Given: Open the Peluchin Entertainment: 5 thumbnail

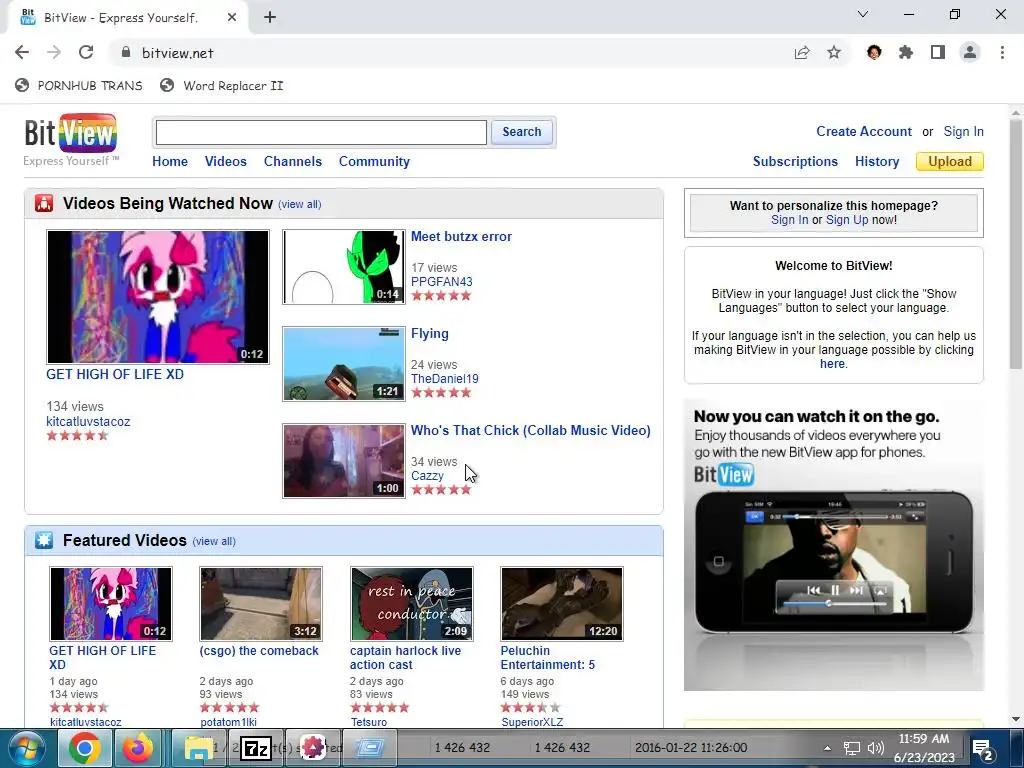Looking at the screenshot, I should pos(562,604).
